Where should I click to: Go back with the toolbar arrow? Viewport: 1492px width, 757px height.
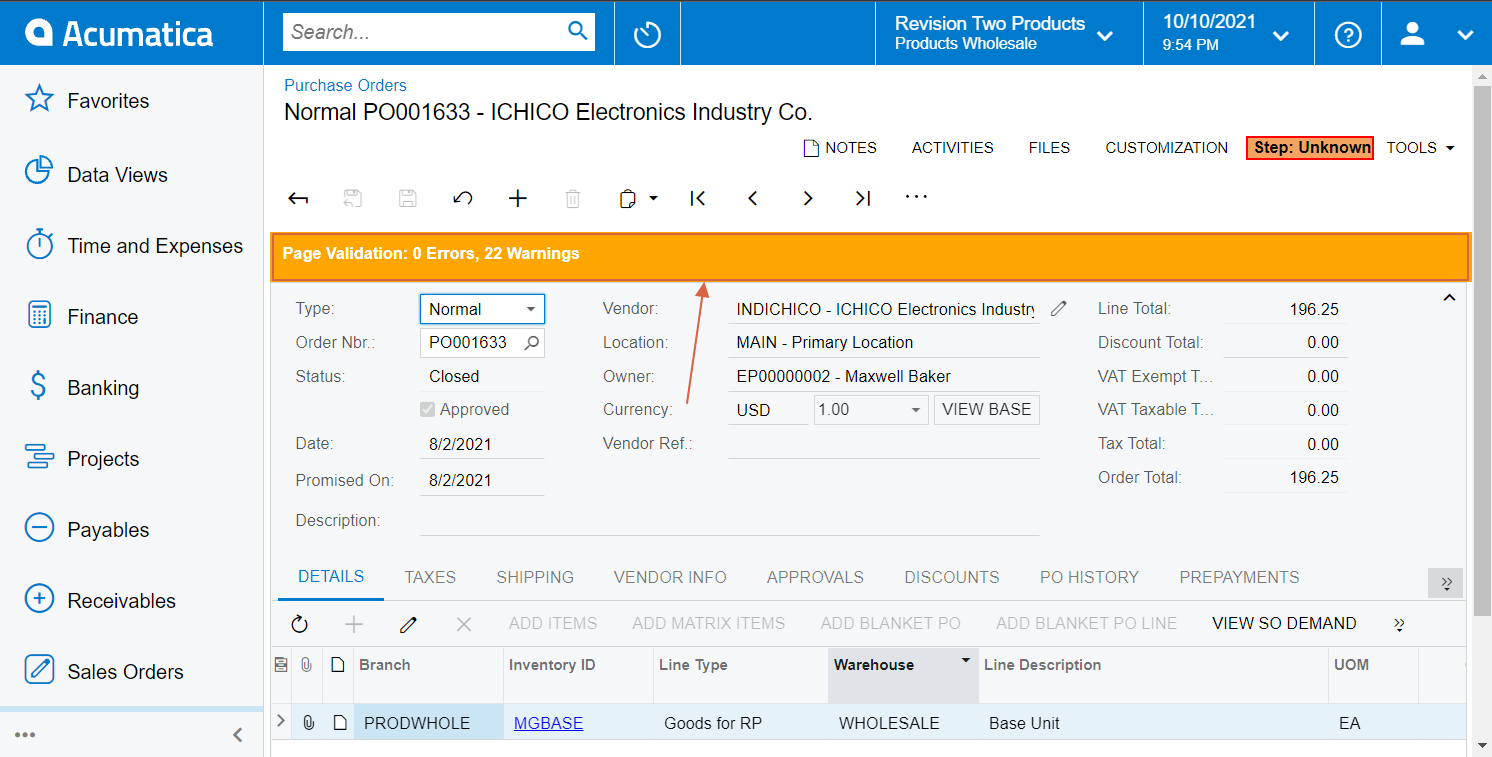pyautogui.click(x=298, y=198)
